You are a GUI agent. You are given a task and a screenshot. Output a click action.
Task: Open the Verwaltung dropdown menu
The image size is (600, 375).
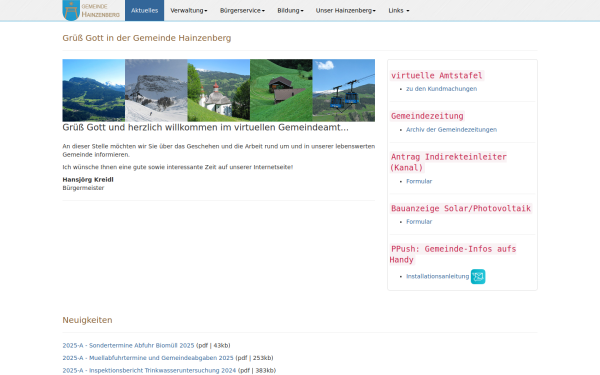189,10
